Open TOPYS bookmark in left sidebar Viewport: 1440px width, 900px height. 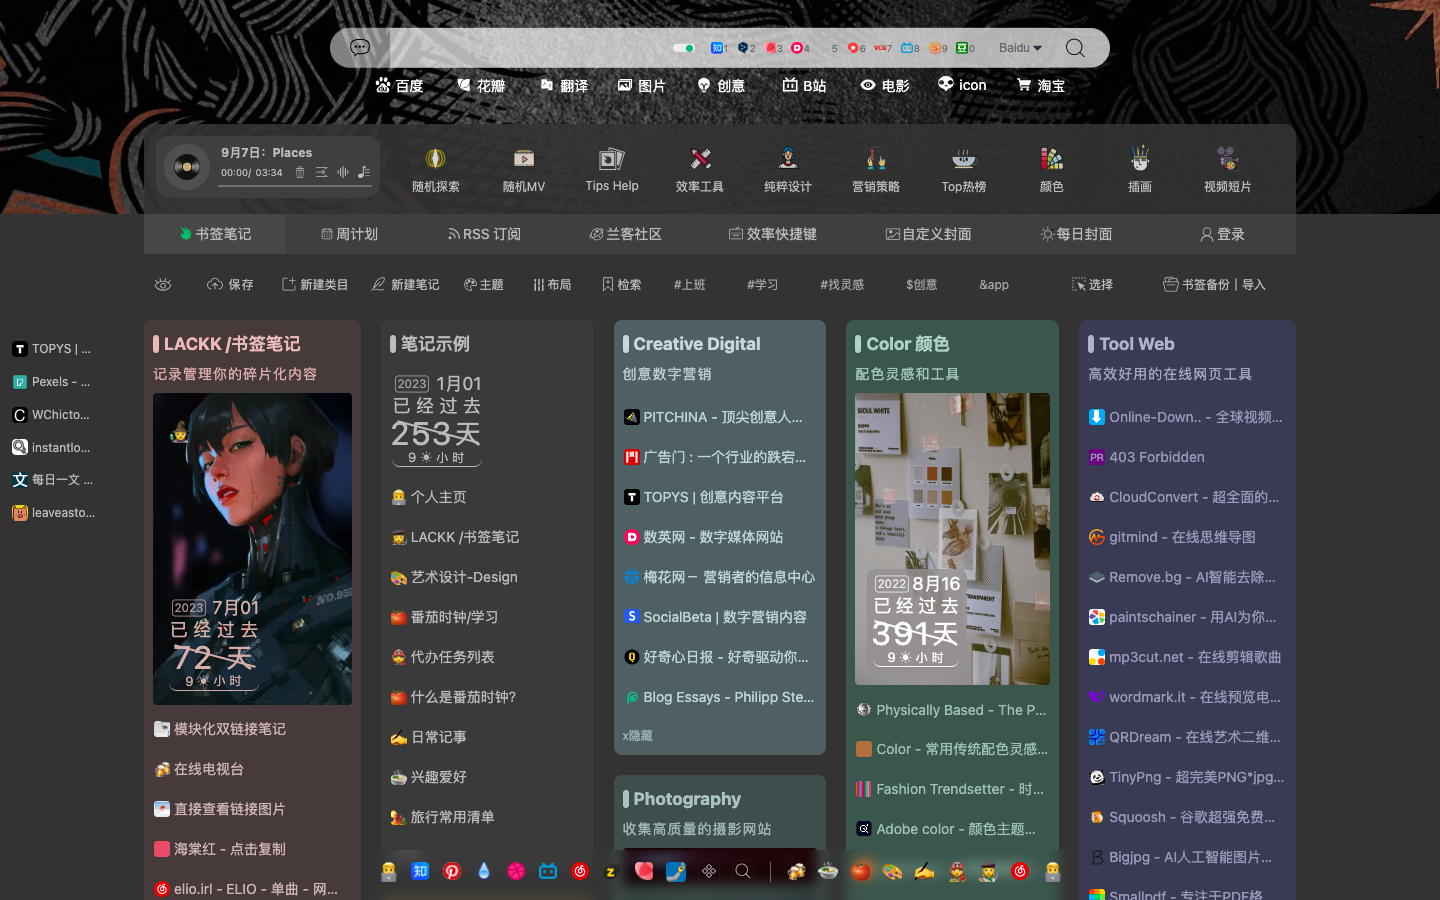tap(52, 349)
